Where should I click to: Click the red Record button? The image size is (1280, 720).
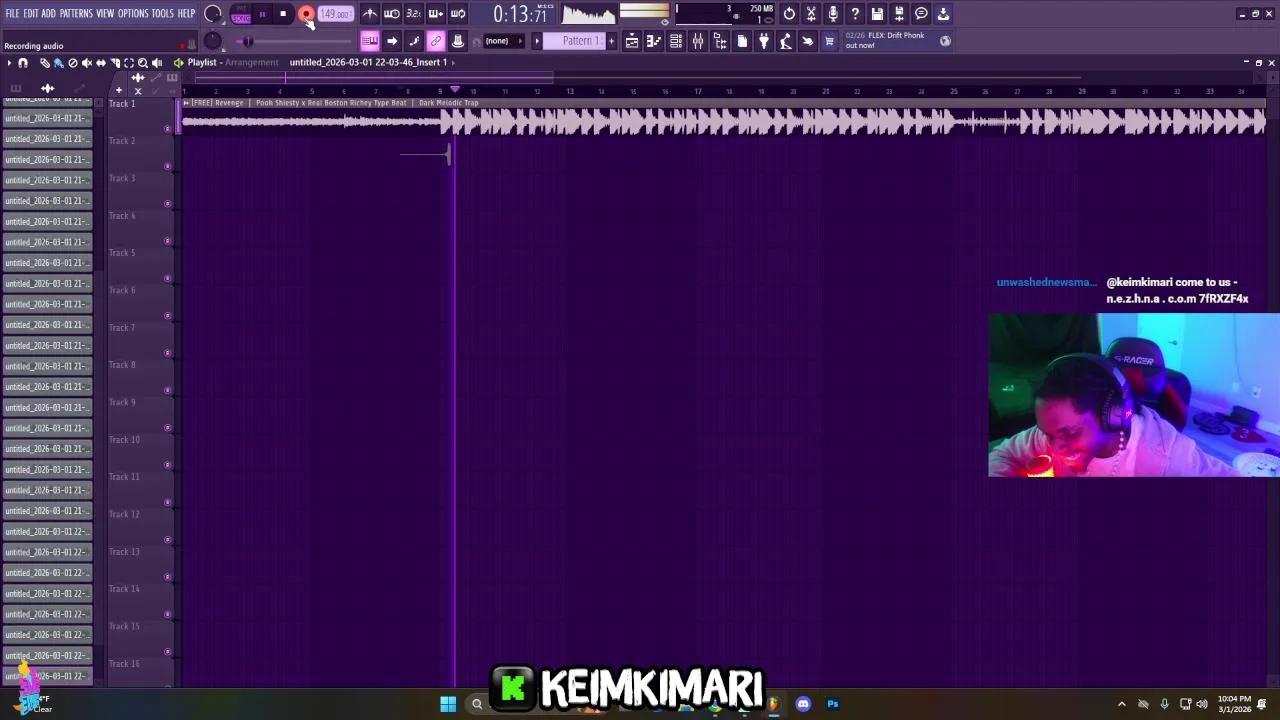coord(306,14)
